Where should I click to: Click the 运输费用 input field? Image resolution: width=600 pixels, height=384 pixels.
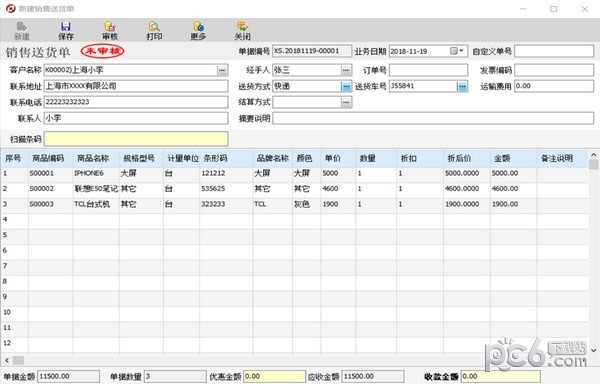click(x=554, y=86)
